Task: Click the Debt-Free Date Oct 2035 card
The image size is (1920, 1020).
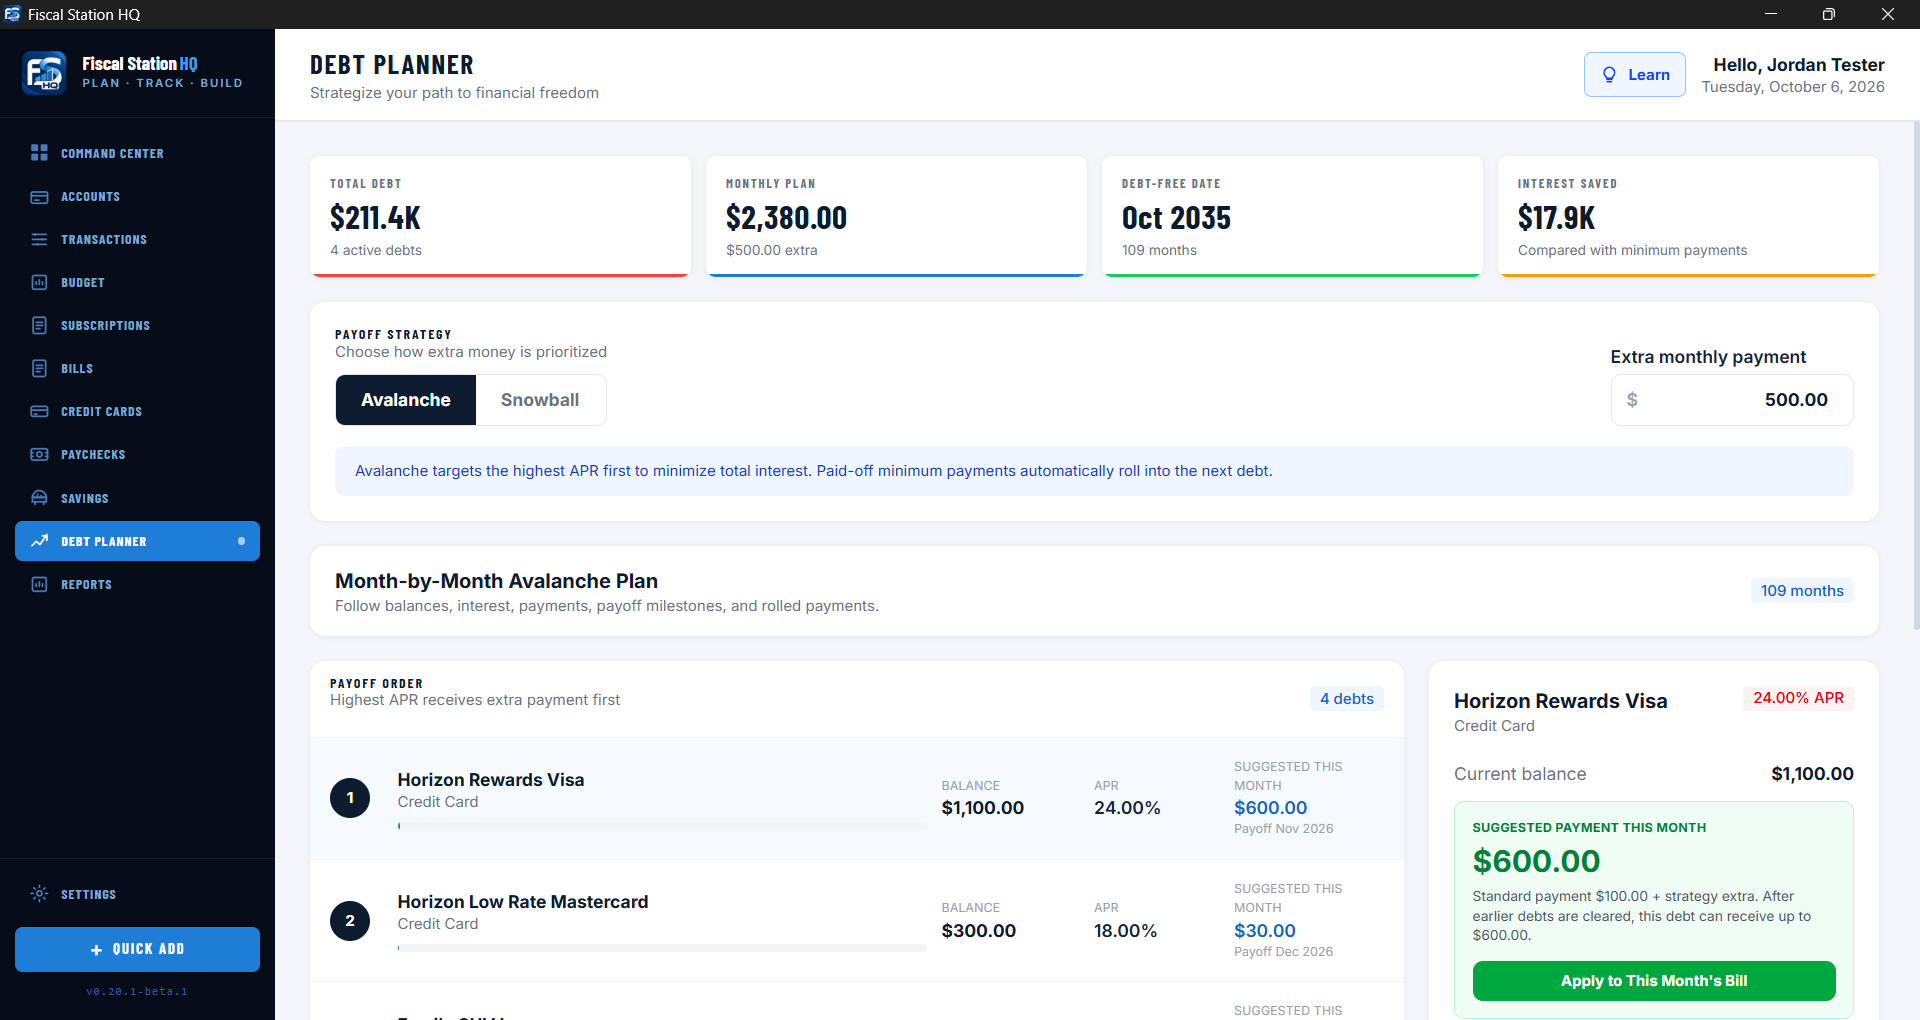Action: tap(1292, 216)
